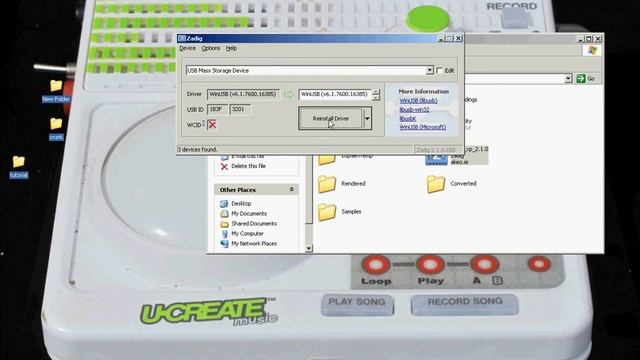Click the My Network Places icon
This screenshot has width=640, height=360.
[x=224, y=244]
